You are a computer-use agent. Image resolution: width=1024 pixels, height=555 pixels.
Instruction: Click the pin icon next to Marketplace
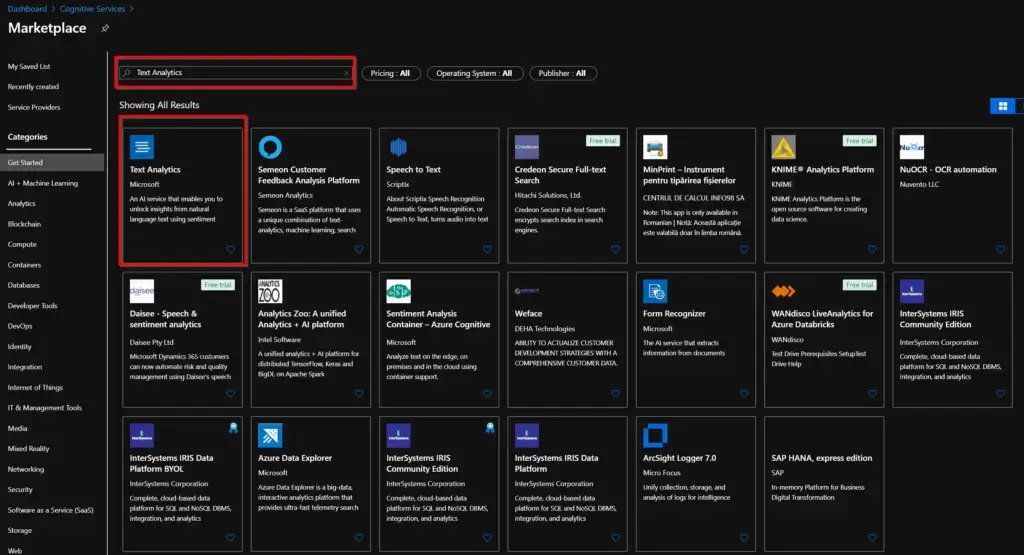coord(104,28)
